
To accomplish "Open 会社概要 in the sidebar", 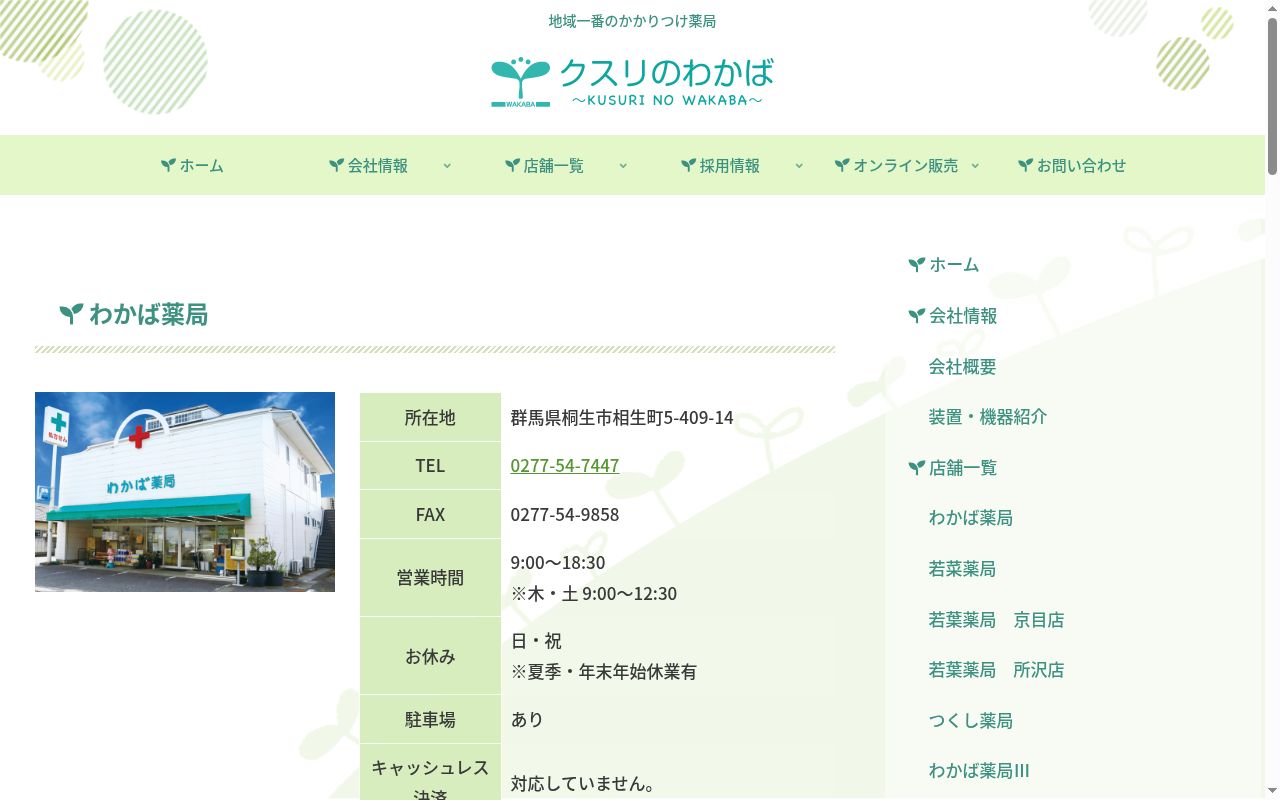I will coord(963,366).
